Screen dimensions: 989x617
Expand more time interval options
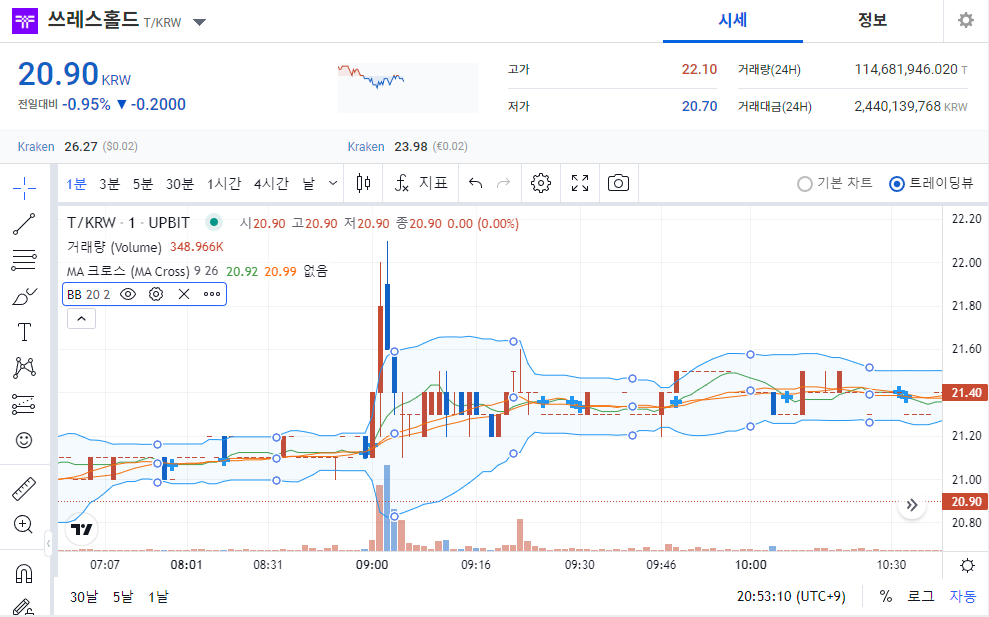(x=333, y=184)
